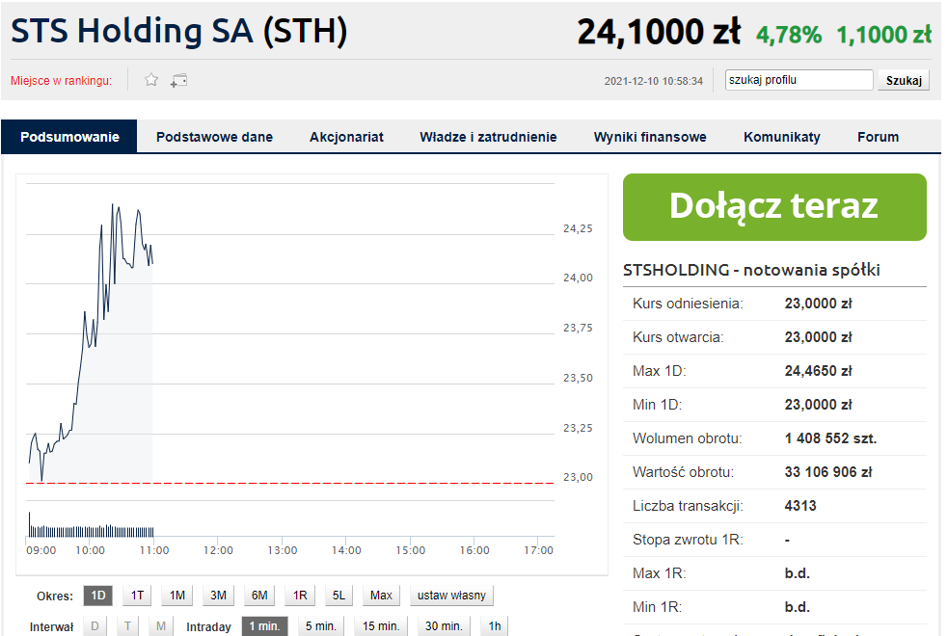
Task: Add to portfolio with the wallet plus icon
Action: pyautogui.click(x=179, y=80)
